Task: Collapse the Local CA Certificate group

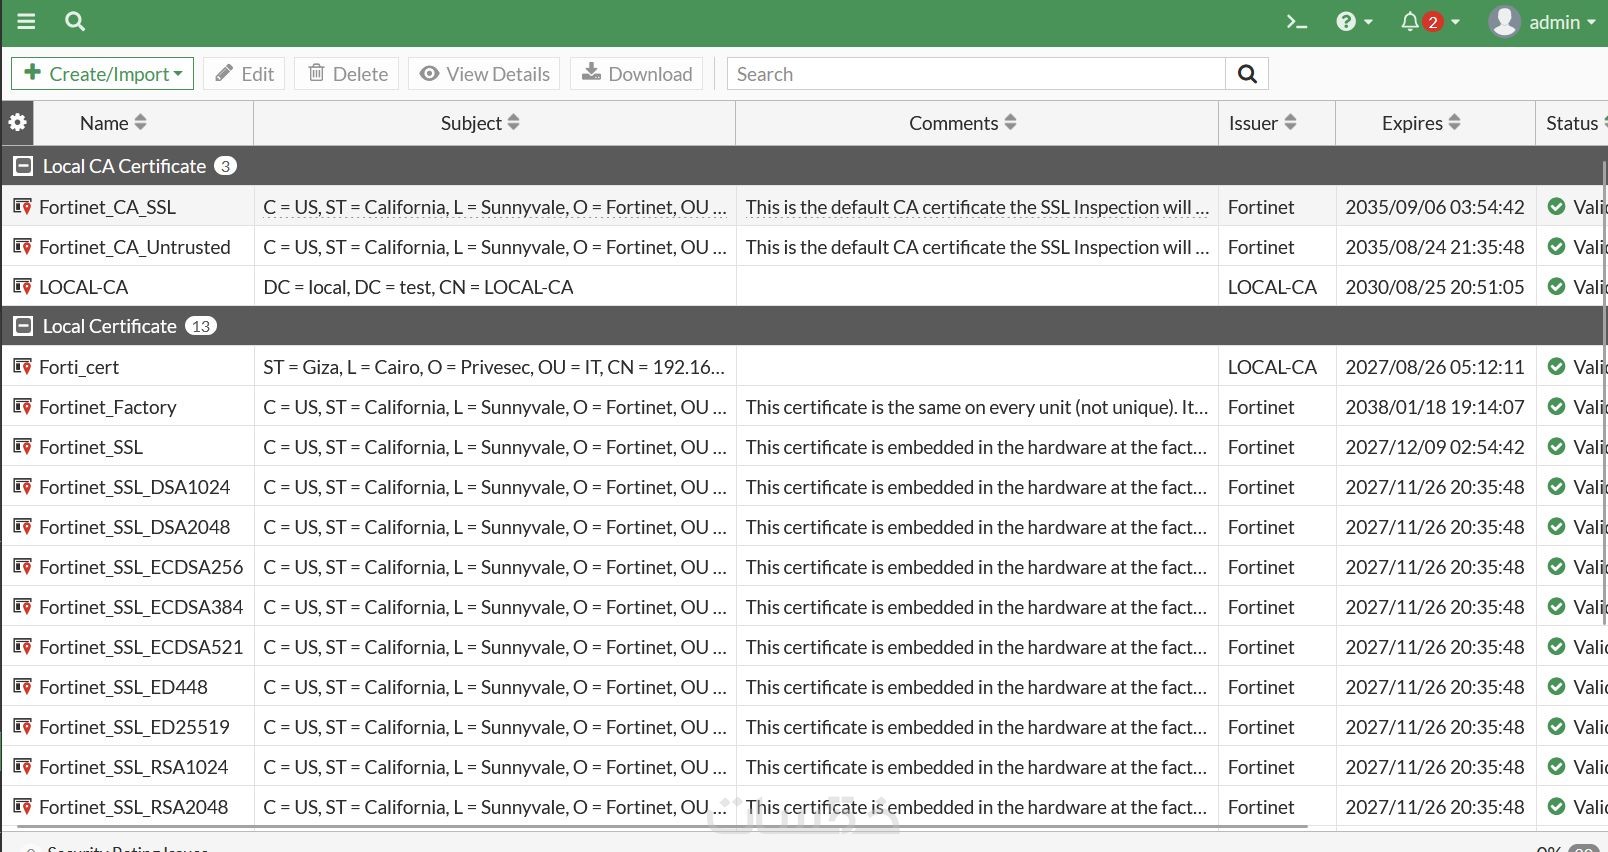Action: 23,166
